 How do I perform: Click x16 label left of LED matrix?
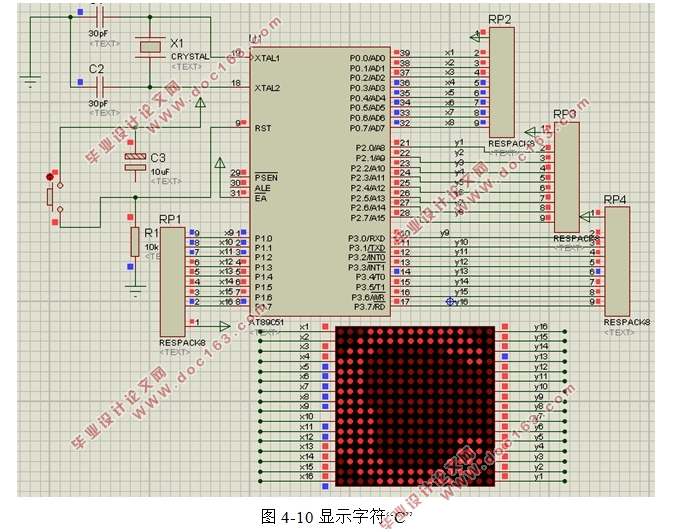306,477
